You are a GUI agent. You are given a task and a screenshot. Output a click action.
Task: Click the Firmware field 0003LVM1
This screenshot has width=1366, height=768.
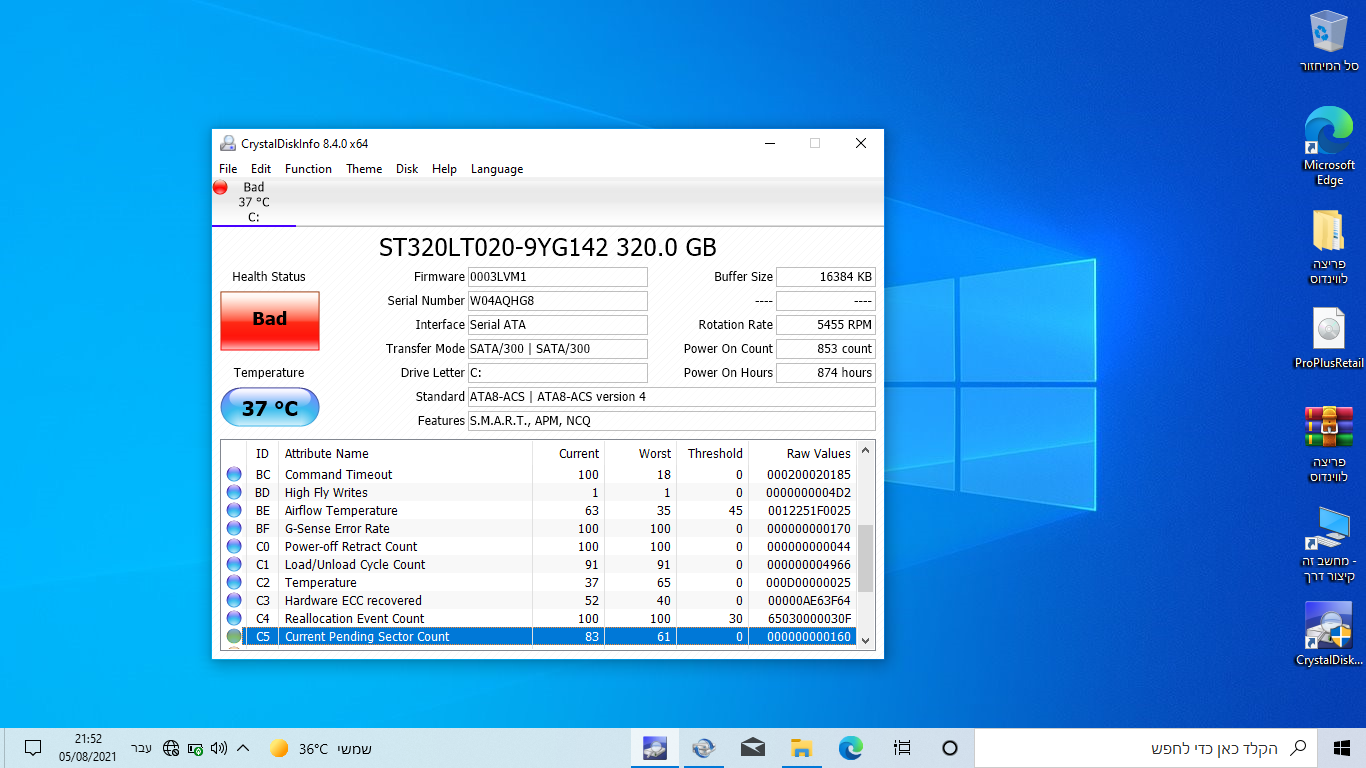tap(558, 277)
